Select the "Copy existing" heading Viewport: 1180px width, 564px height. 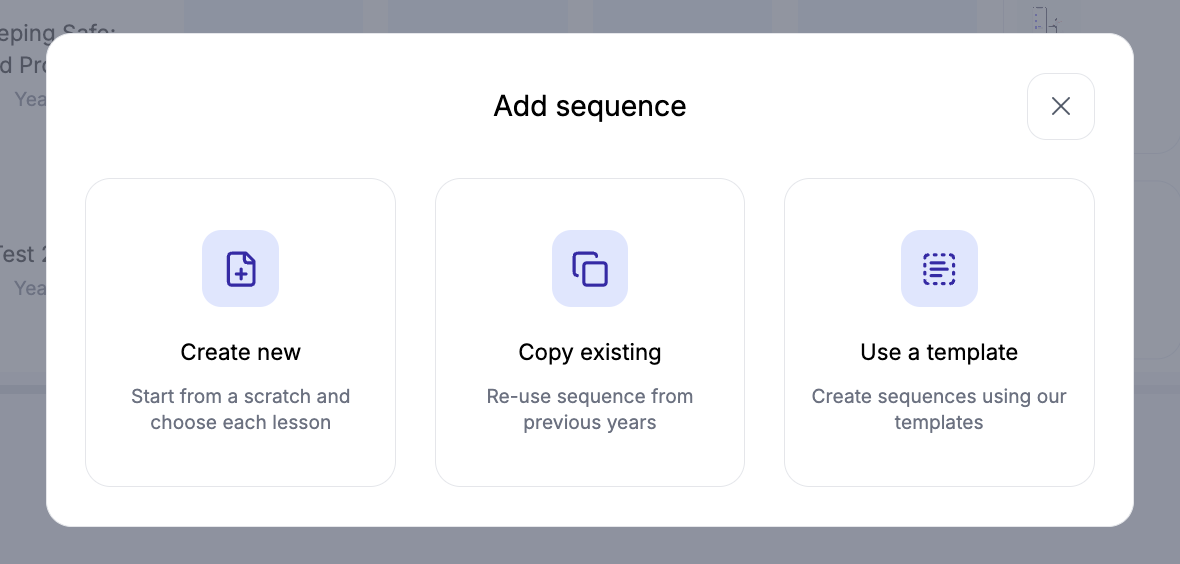click(590, 352)
